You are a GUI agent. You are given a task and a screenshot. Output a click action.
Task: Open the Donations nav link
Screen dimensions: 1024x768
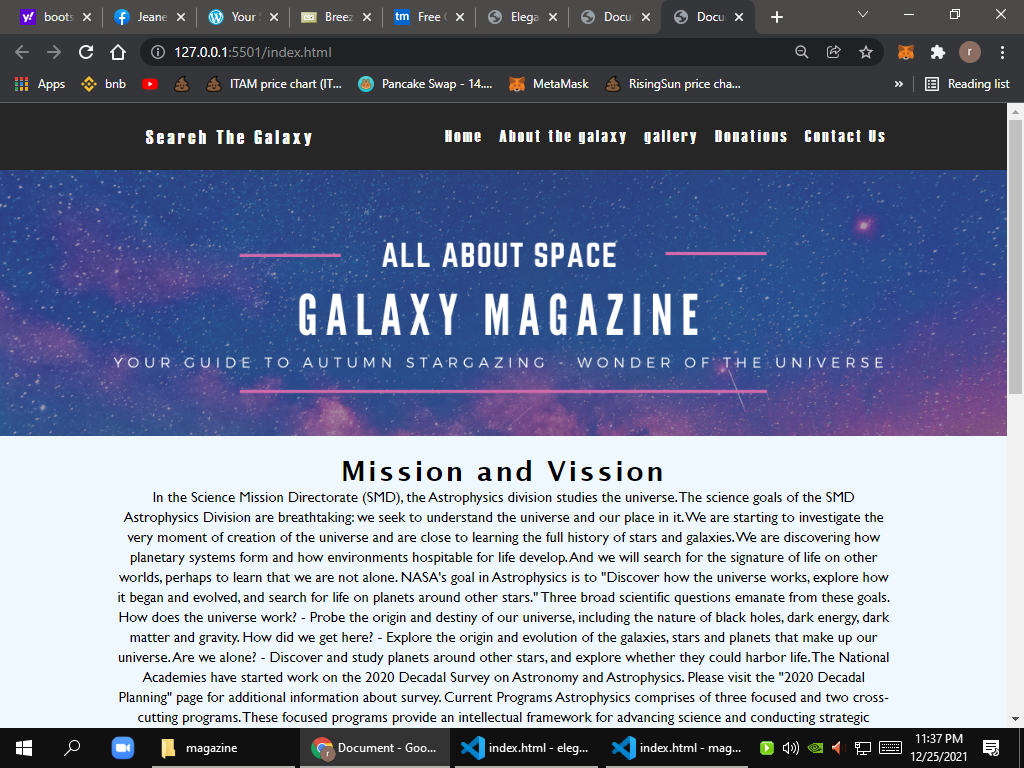[750, 136]
